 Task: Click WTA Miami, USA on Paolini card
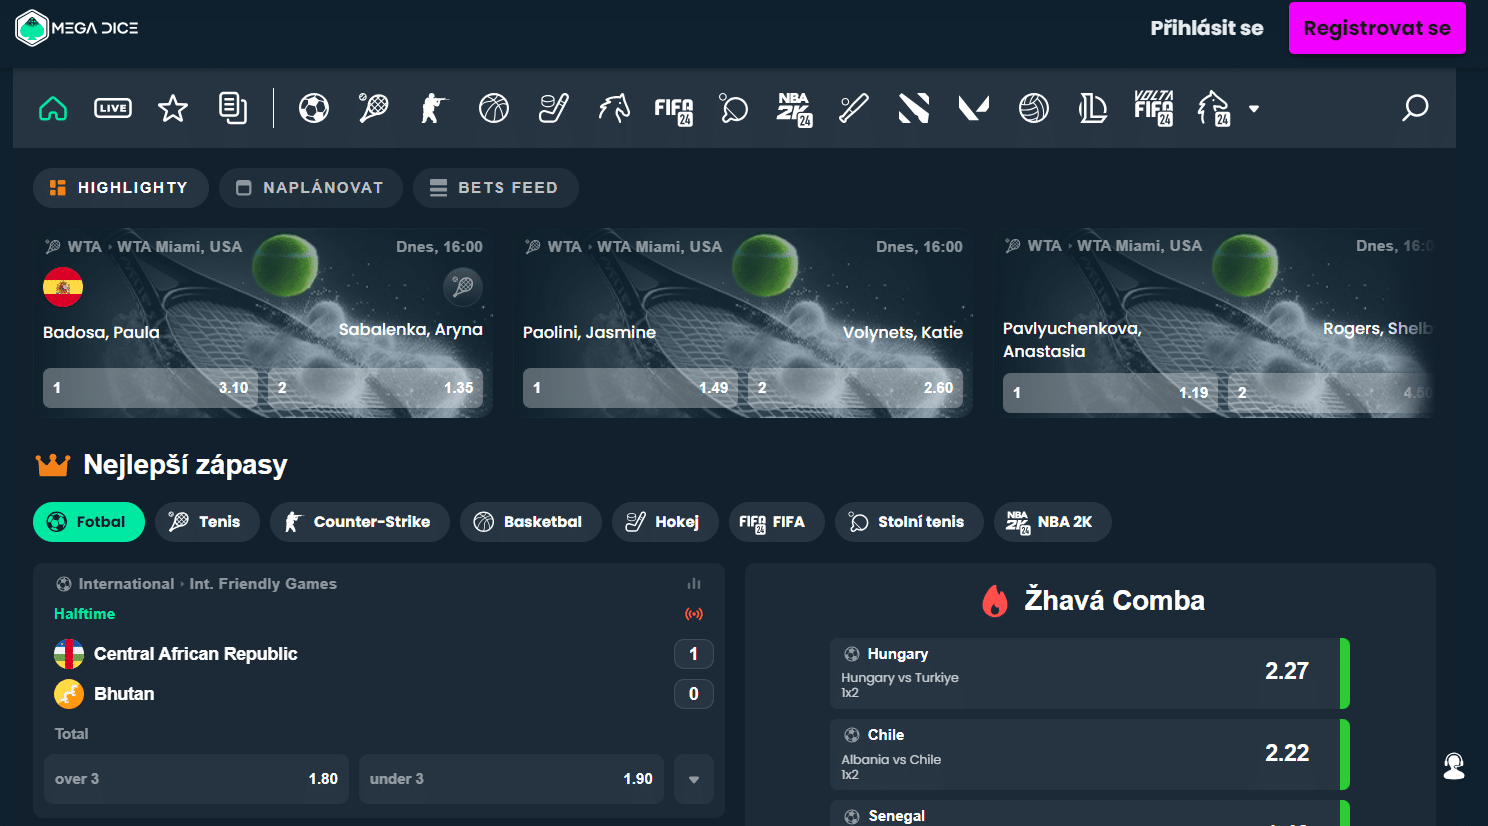[x=659, y=247]
